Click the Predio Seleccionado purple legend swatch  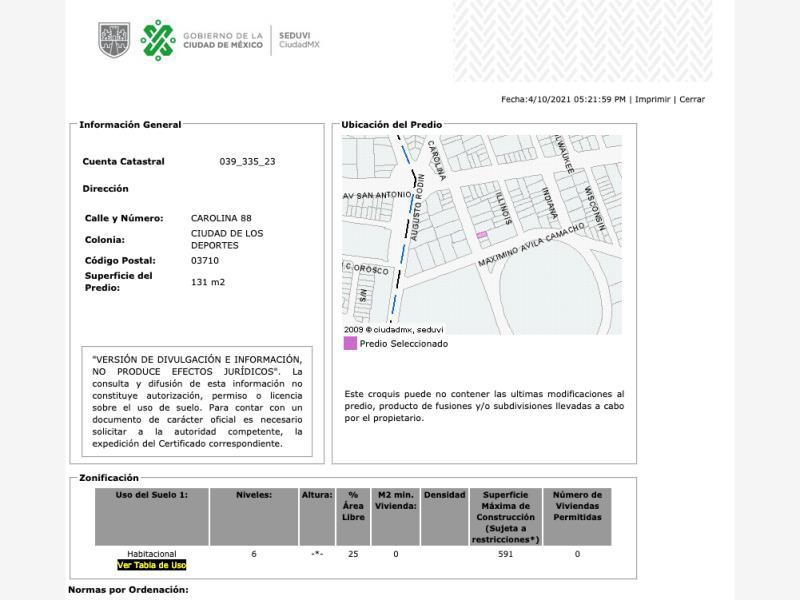tap(350, 343)
